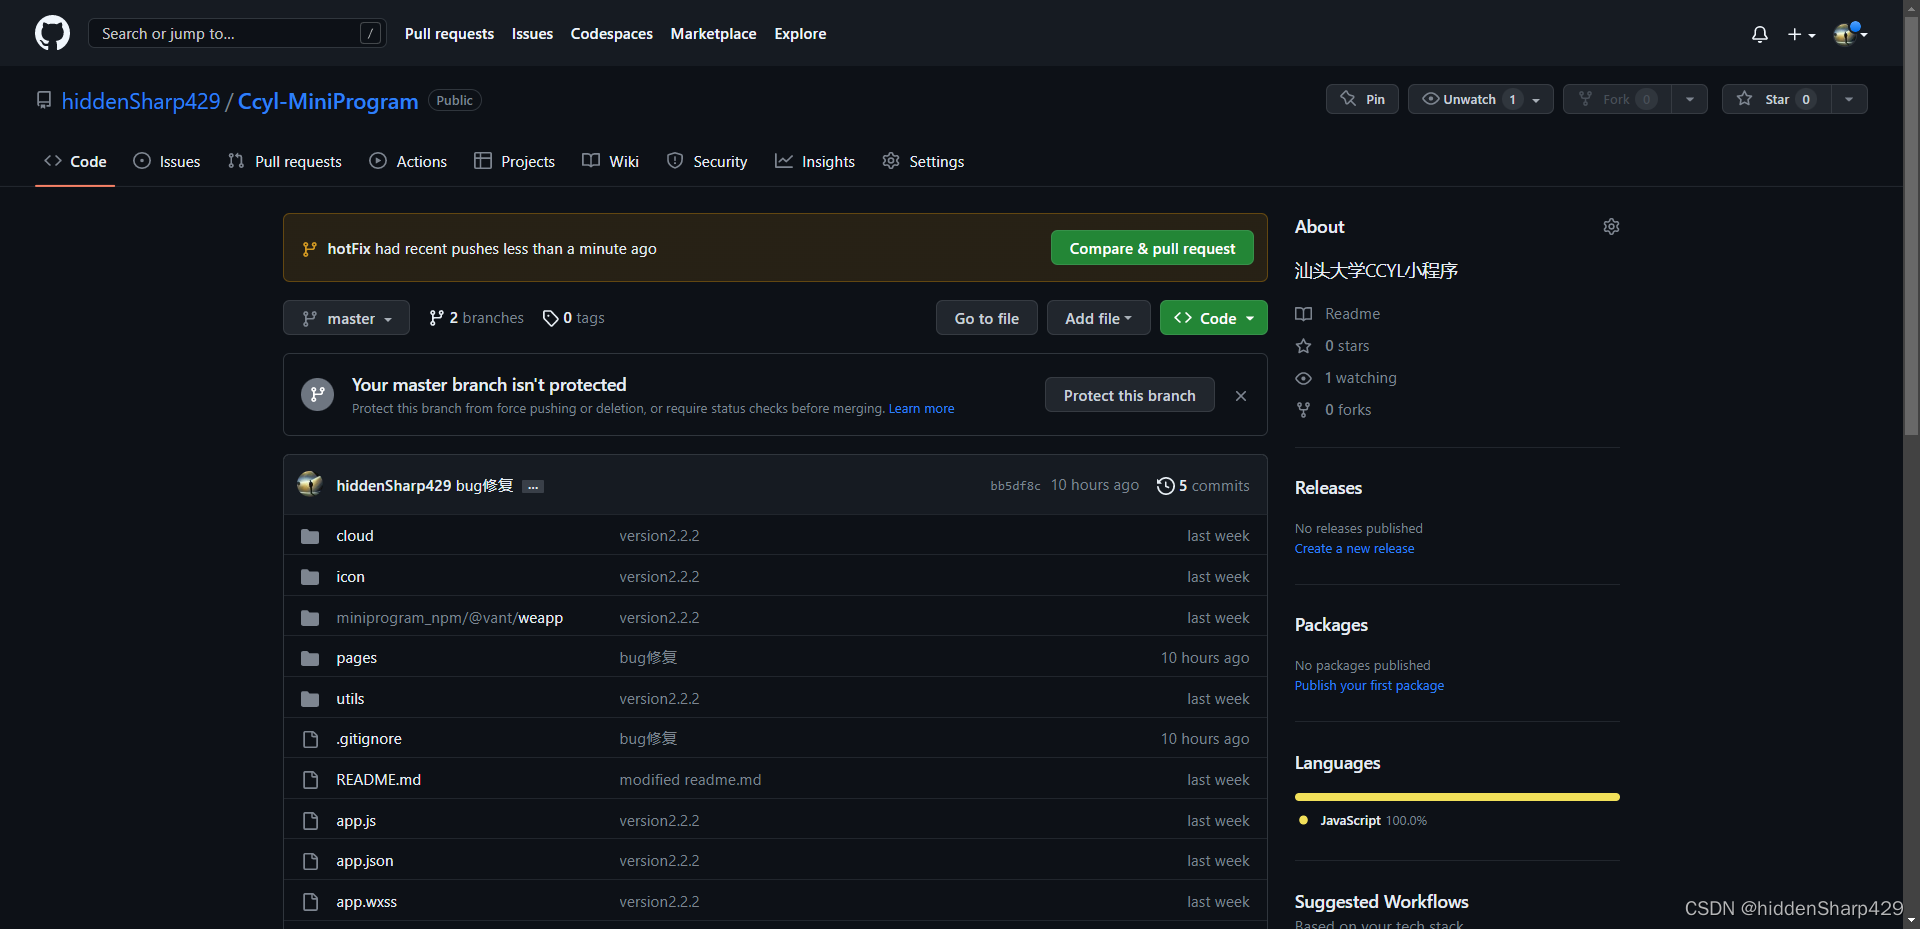Follow the Learn more link
Screen dimensions: 1920x929
coord(921,409)
